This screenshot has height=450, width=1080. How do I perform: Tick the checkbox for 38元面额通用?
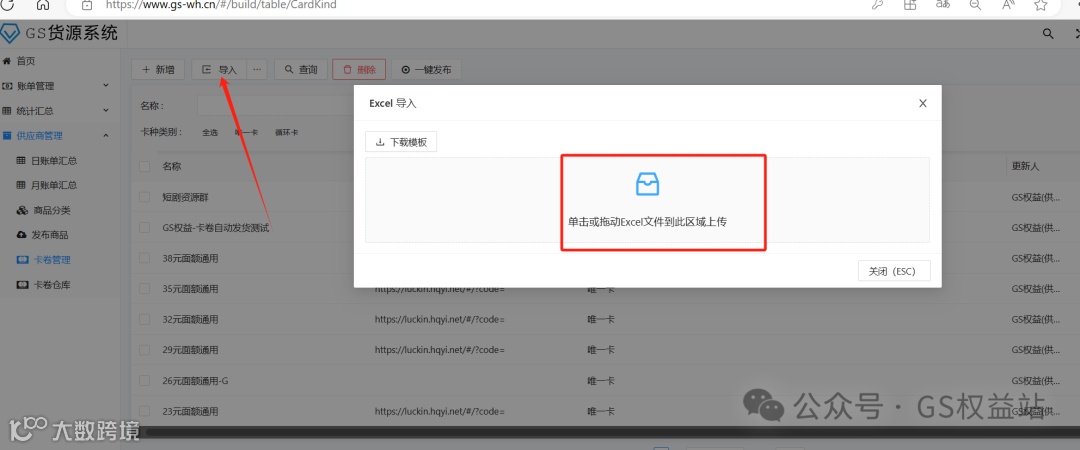144,258
